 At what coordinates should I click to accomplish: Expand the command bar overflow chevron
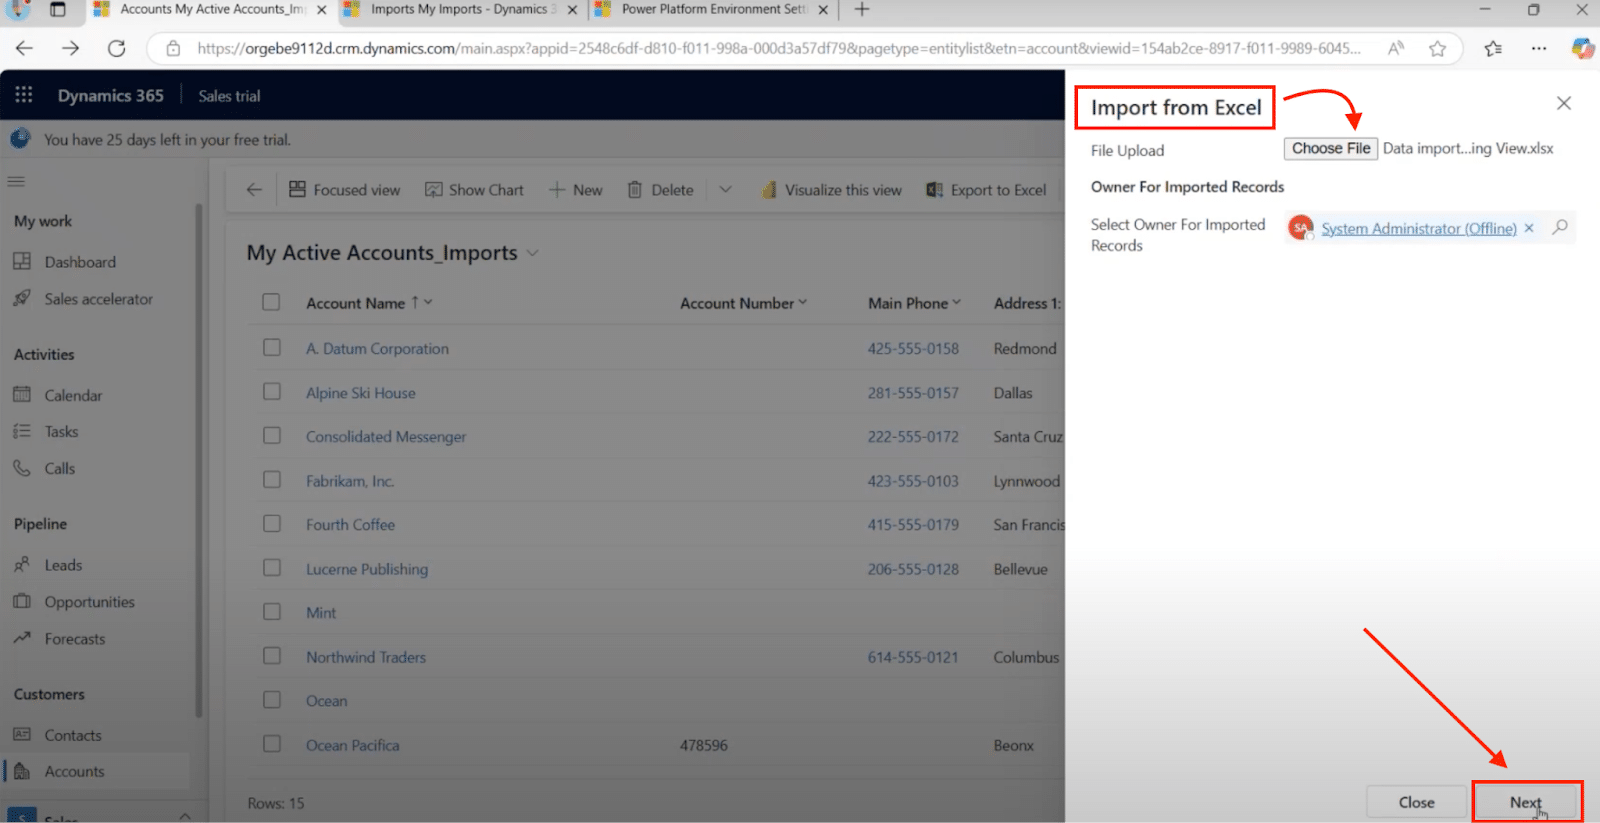pos(725,190)
